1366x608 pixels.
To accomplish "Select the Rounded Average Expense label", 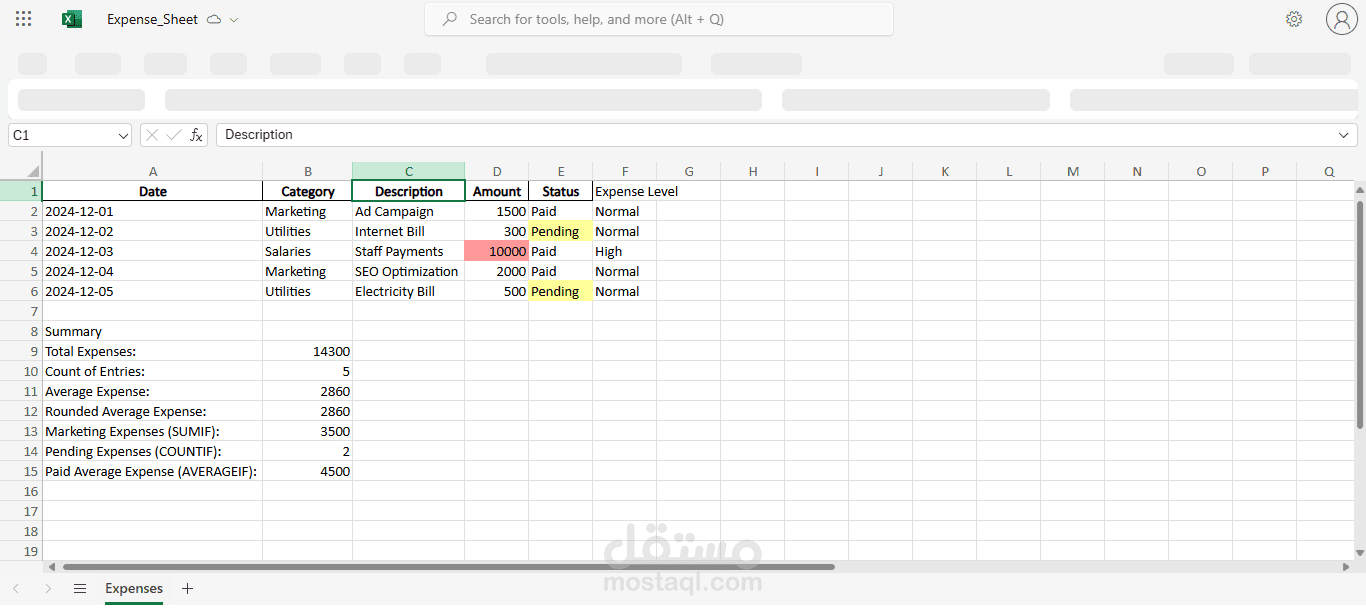I will pos(152,411).
